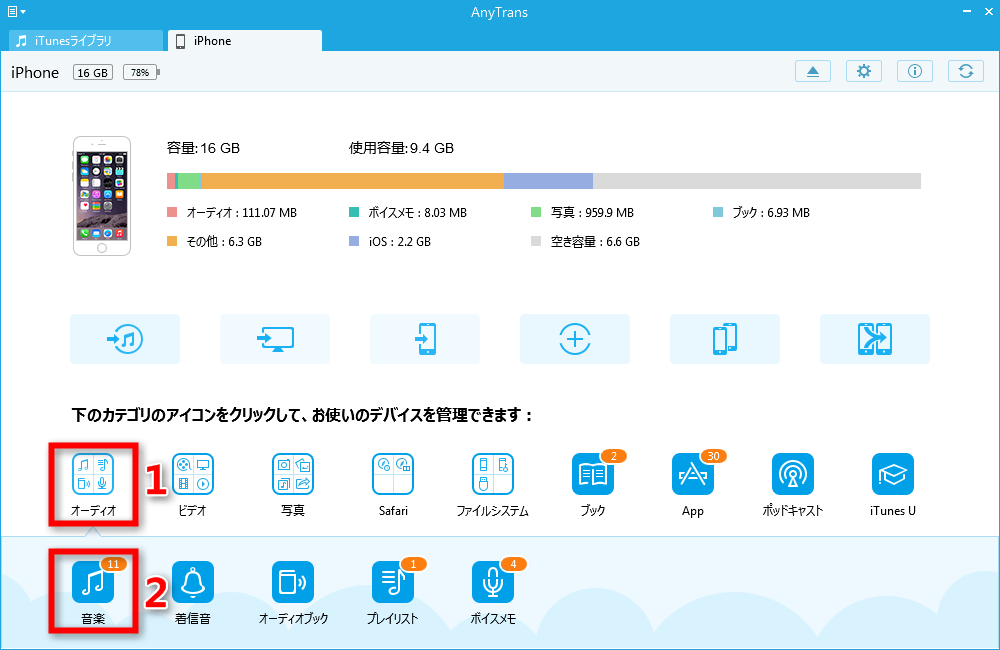Click the clone device shortcut
Viewport: 1000px width, 650px height.
874,339
